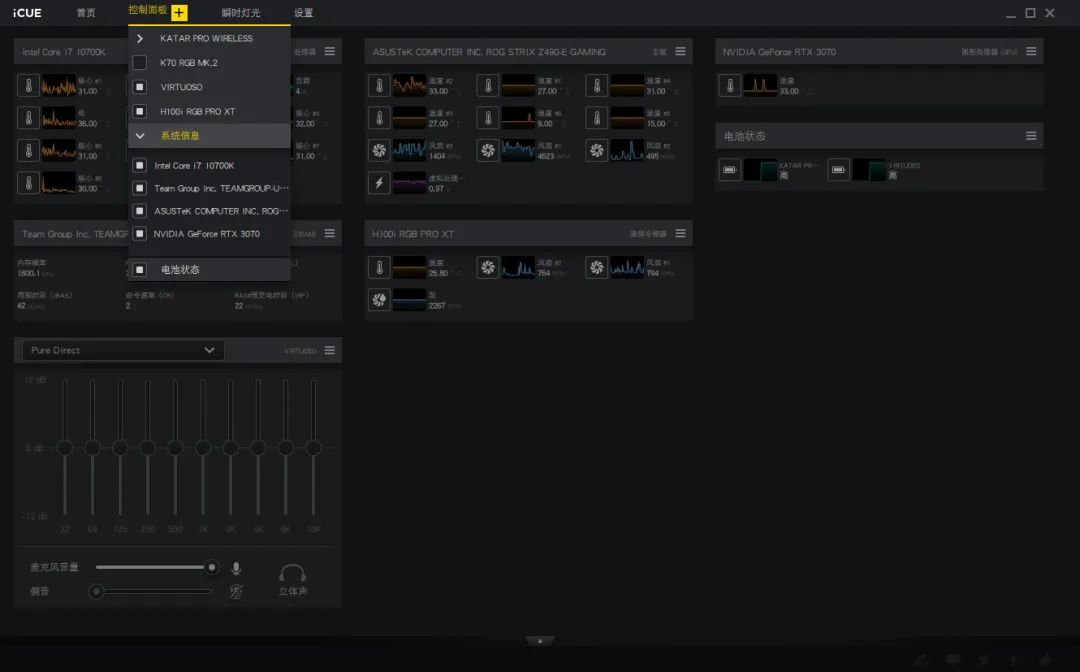This screenshot has height=672, width=1080.
Task: Open the NVIDIA GeForce panel hamburger menu
Action: pyautogui.click(x=1031, y=52)
